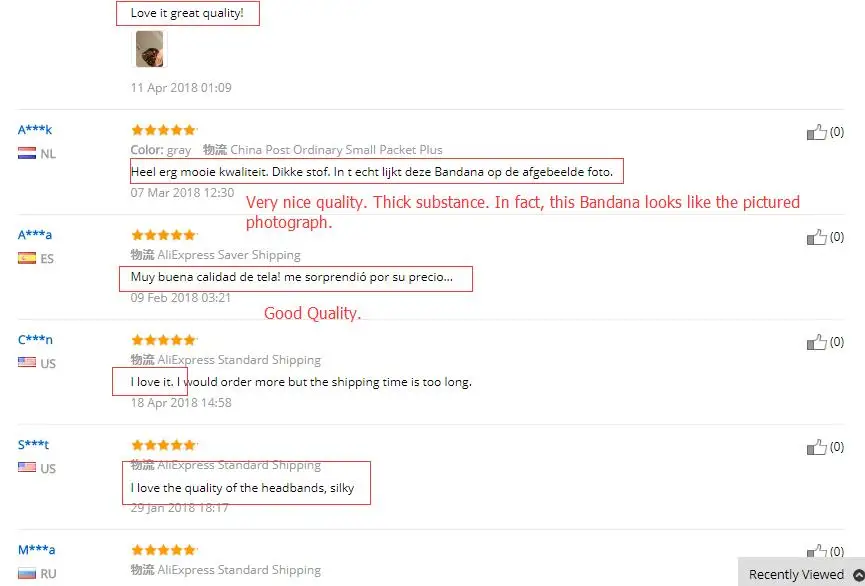
Task: Click thumbs-up on A***a's Spanish review
Action: point(816,237)
